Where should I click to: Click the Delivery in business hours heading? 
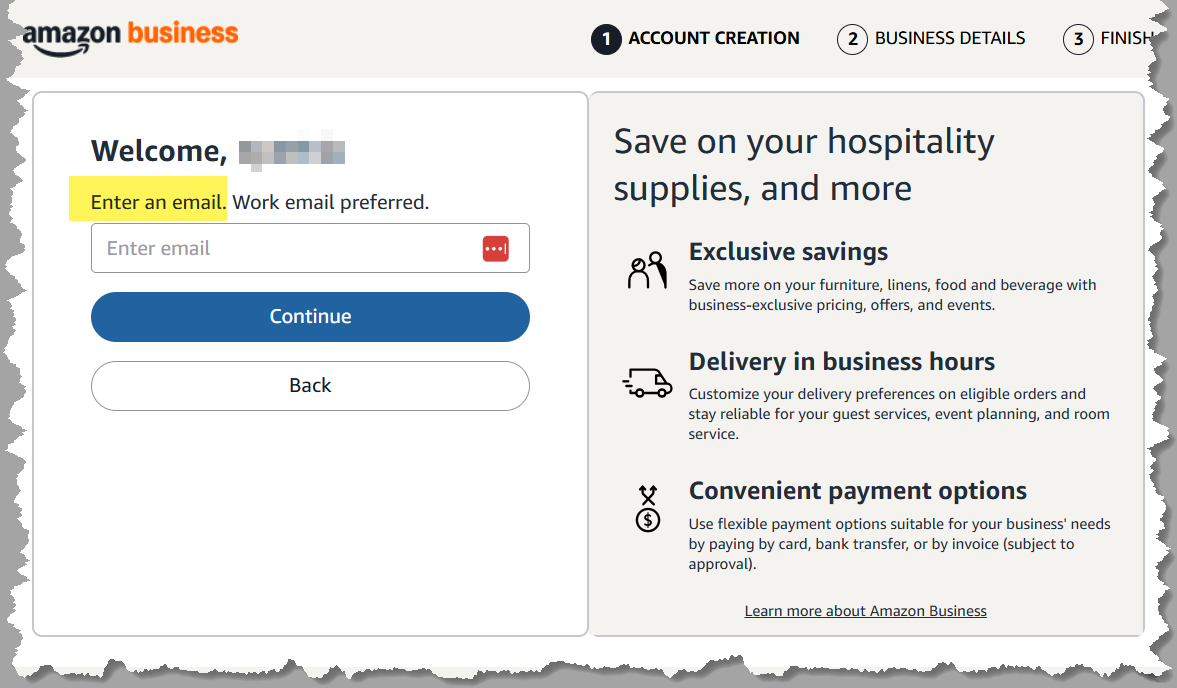842,362
